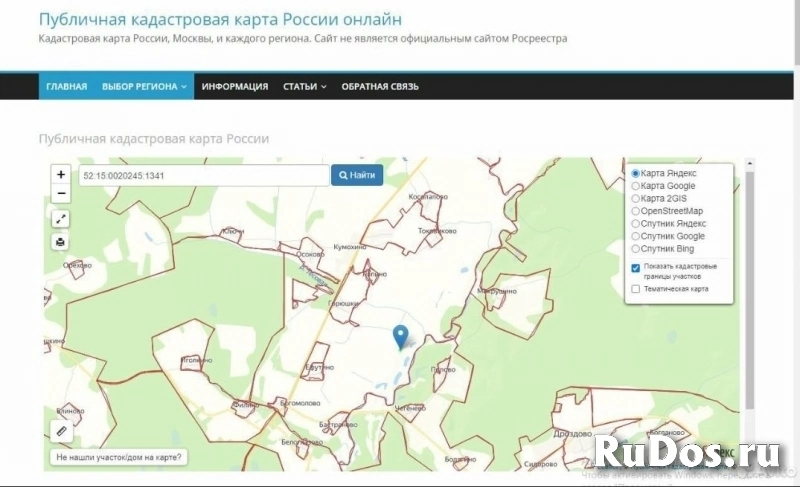This screenshot has width=800, height=487.
Task: Click Орехово label on map
Action: (x=77, y=265)
